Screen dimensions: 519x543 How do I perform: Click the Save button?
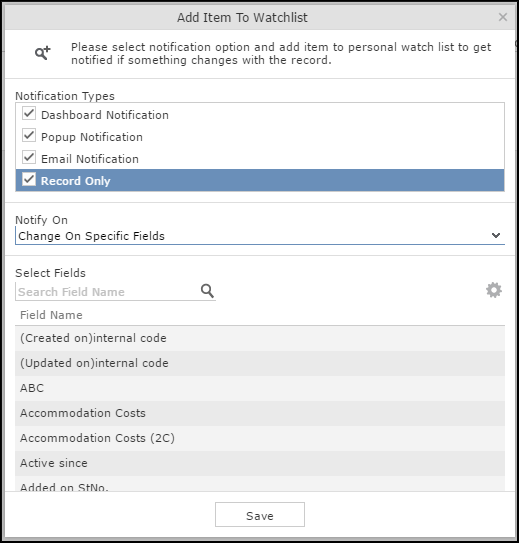pyautogui.click(x=260, y=515)
